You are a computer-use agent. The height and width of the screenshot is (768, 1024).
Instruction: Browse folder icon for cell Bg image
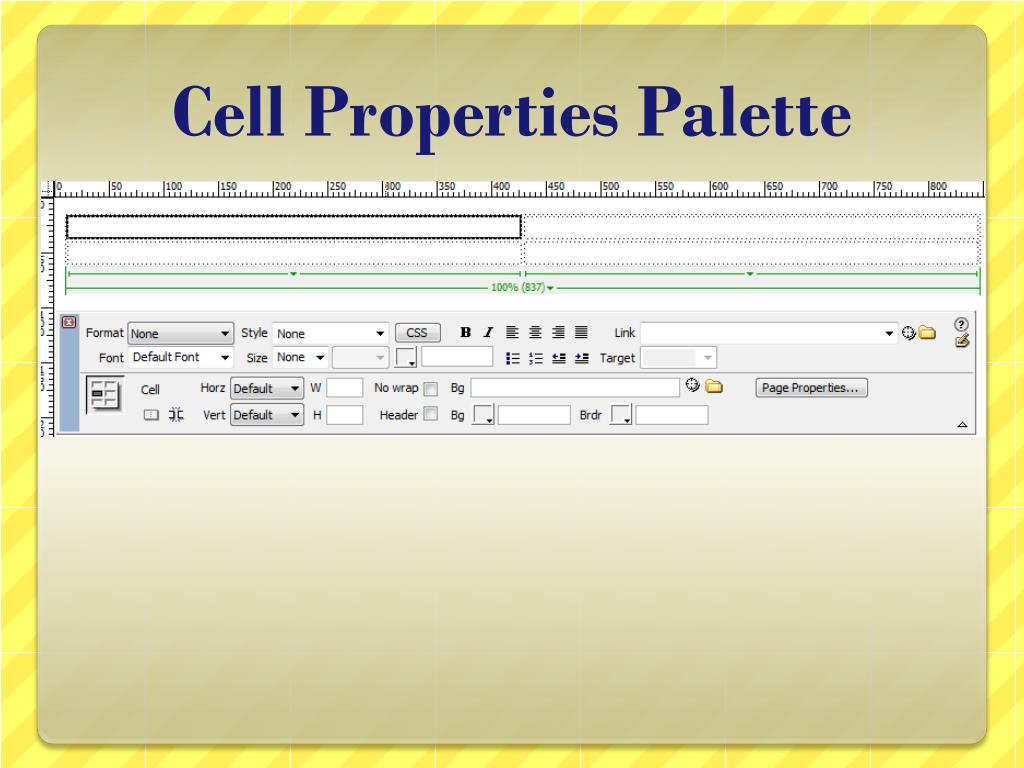point(714,387)
